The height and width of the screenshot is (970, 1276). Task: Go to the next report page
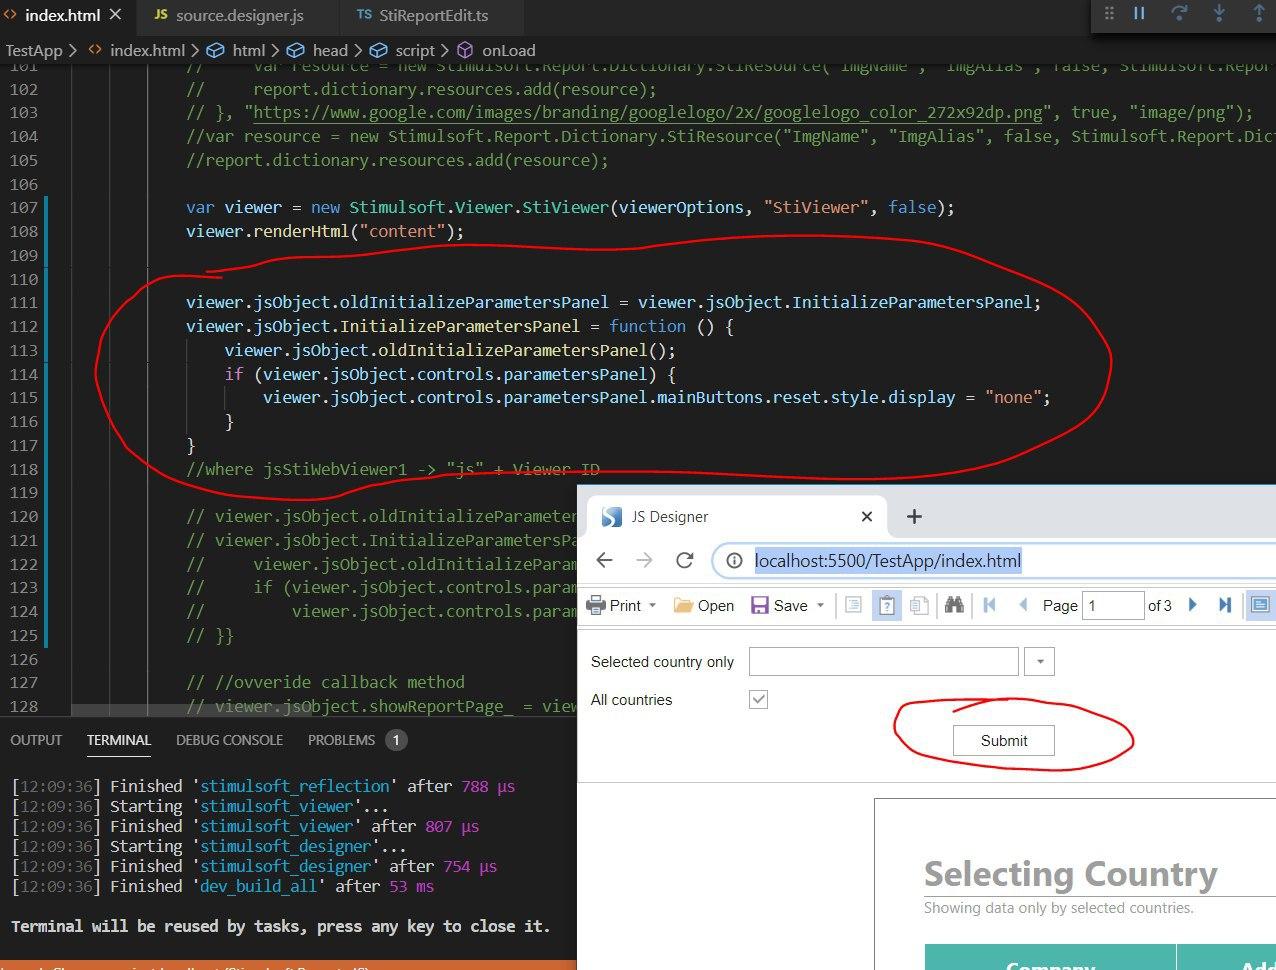pos(1192,605)
